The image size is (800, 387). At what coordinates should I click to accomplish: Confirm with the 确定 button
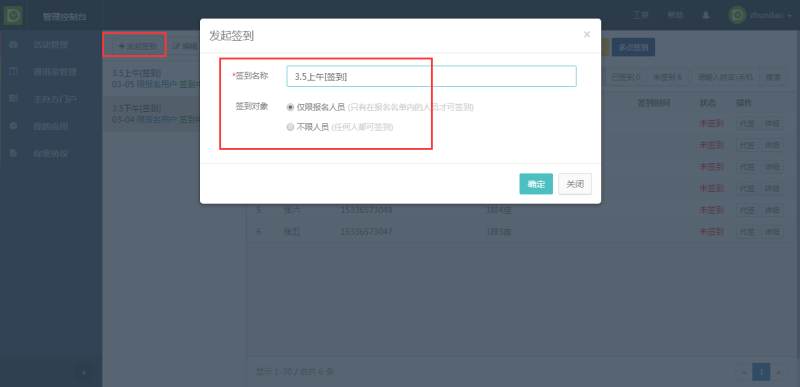(536, 184)
